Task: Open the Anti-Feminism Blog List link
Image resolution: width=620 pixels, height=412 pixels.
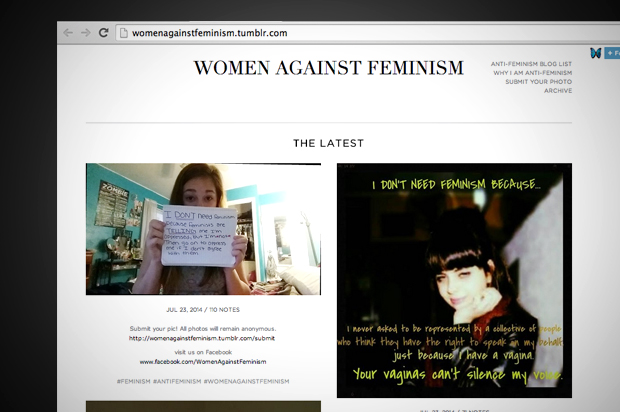Action: pyautogui.click(x=531, y=64)
